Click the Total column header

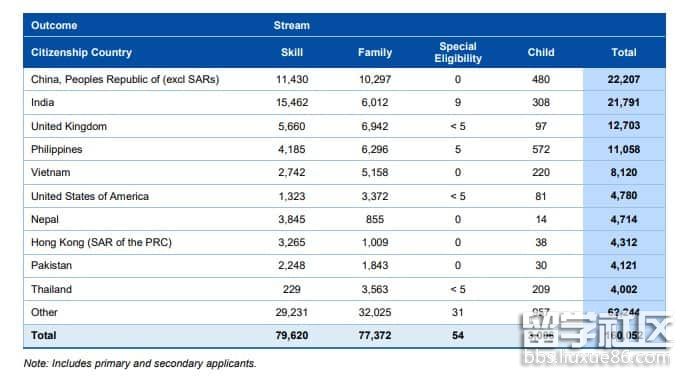tap(624, 52)
